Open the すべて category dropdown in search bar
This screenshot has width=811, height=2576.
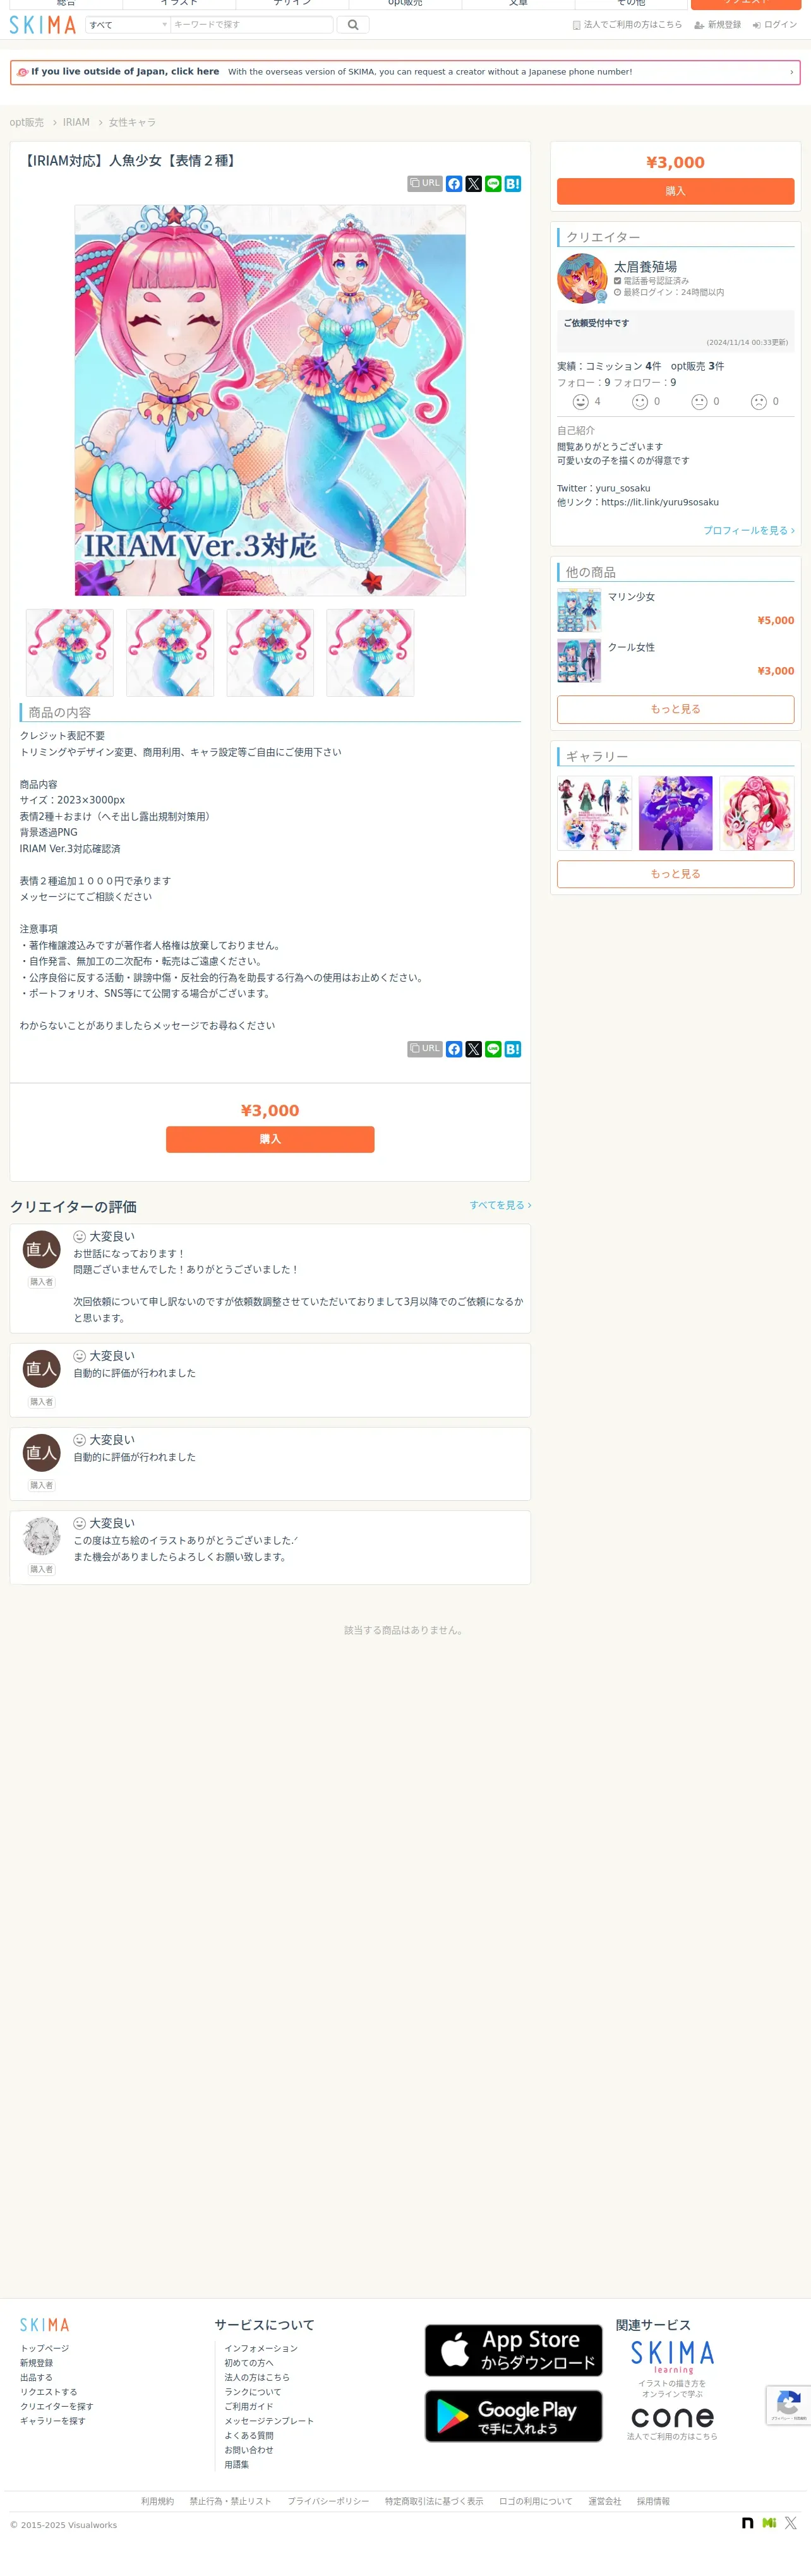127,25
